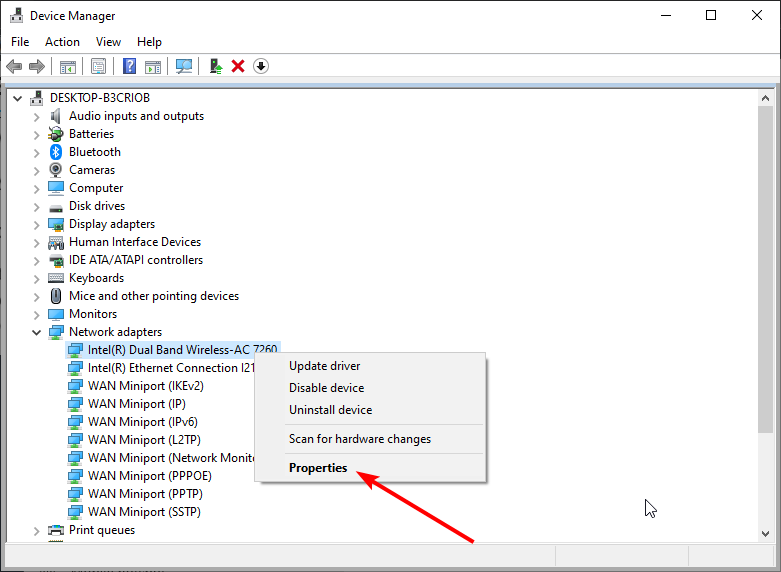Expand the Batteries category
The width and height of the screenshot is (781, 572).
[36, 135]
